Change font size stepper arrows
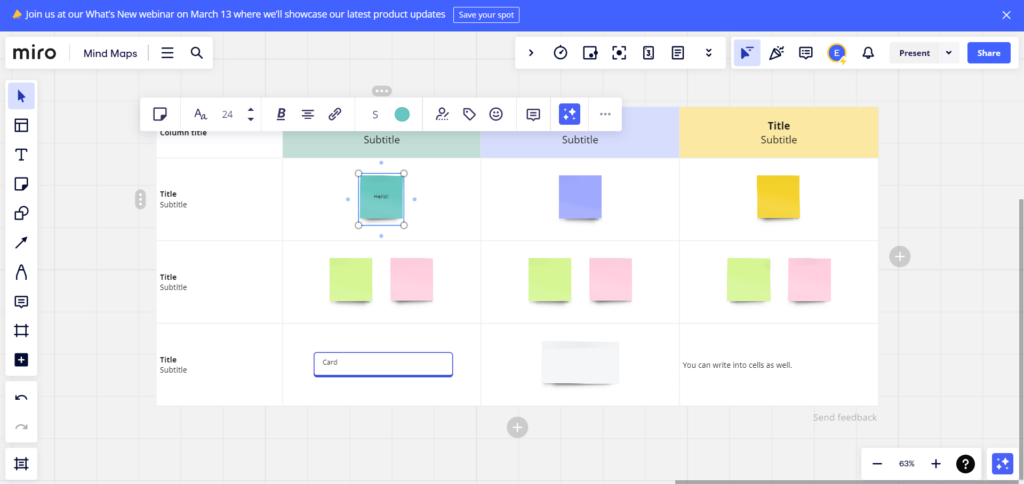 (x=251, y=114)
